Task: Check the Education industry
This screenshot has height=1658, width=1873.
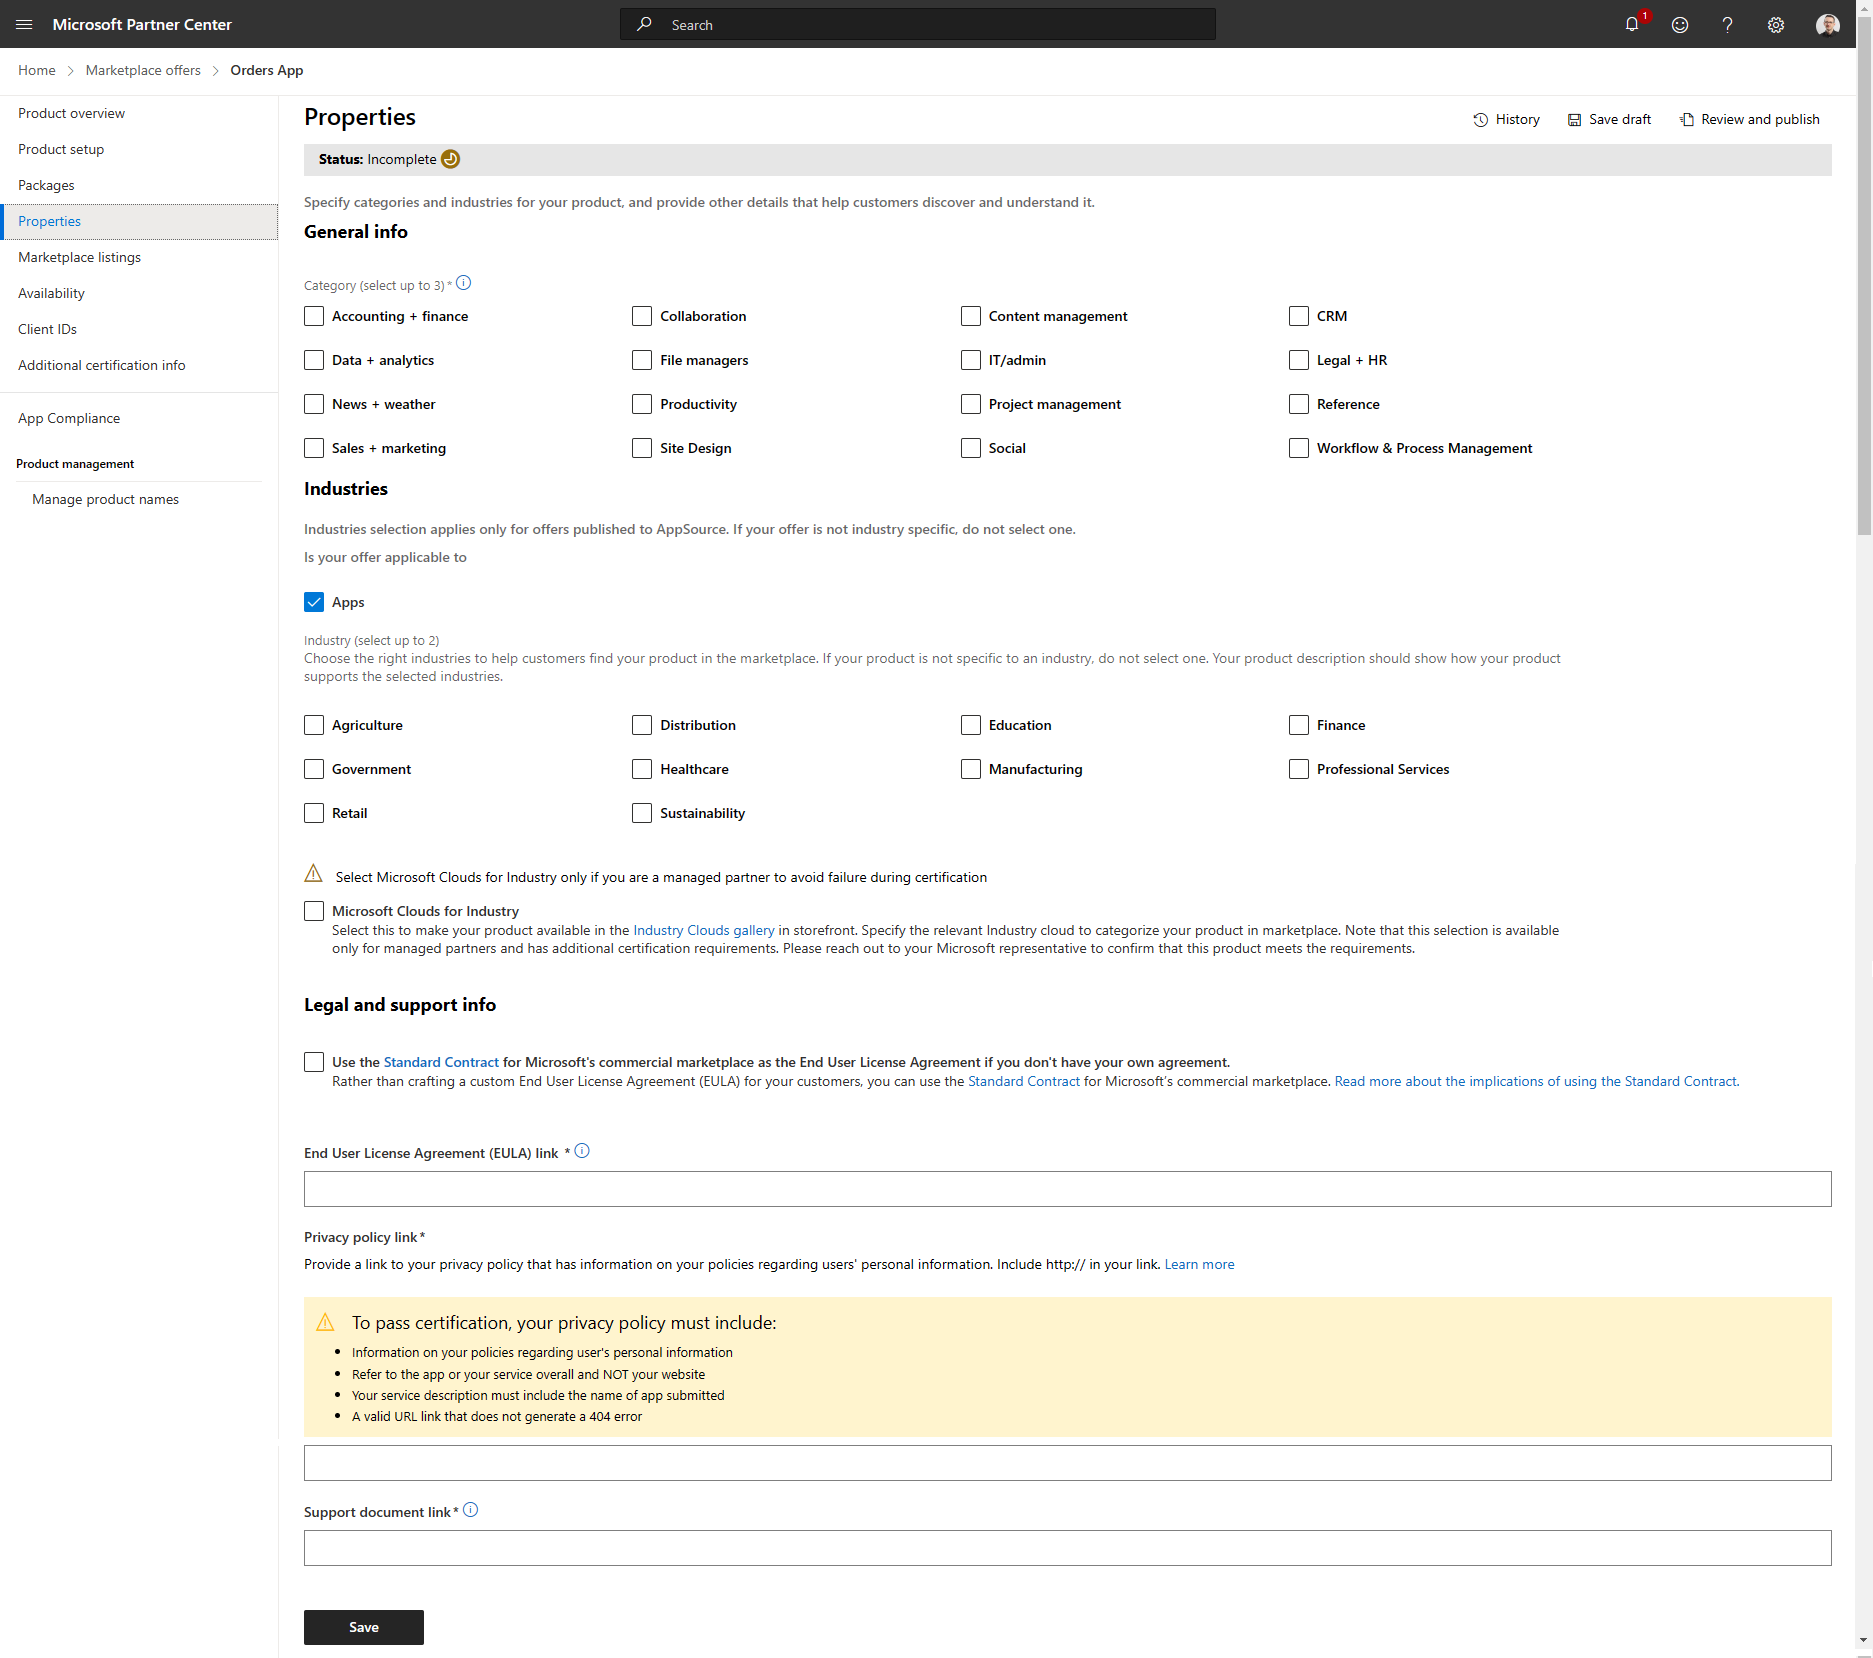Action: pyautogui.click(x=971, y=725)
